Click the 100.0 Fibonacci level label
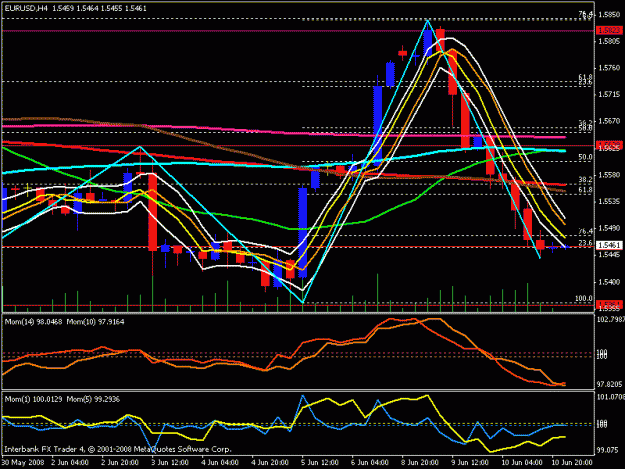The height and width of the screenshot is (469, 625). pos(584,298)
